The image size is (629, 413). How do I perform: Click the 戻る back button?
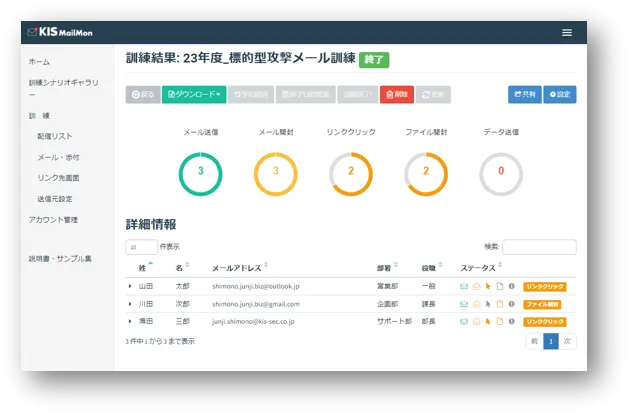tap(143, 95)
